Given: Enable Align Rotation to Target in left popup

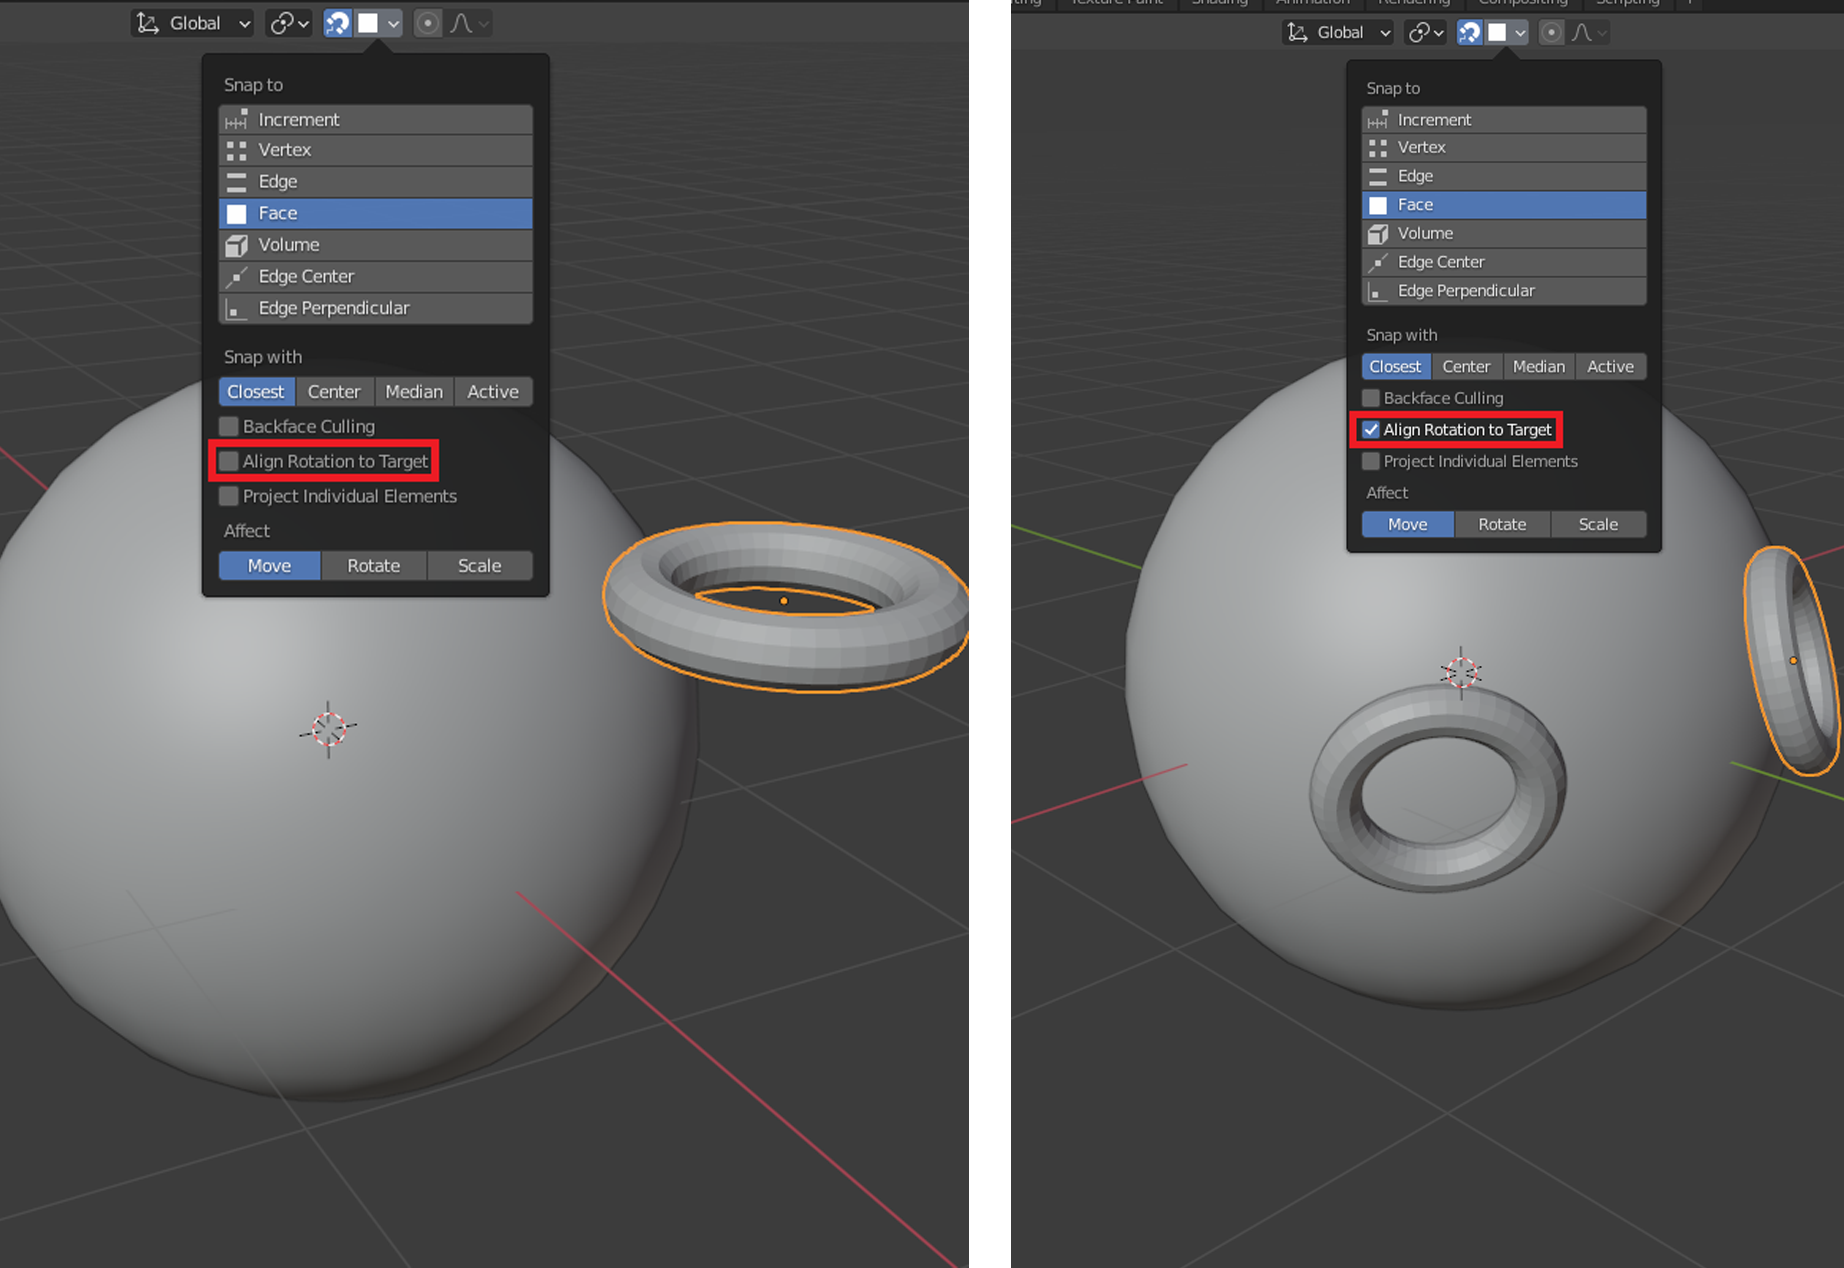Looking at the screenshot, I should click(229, 461).
